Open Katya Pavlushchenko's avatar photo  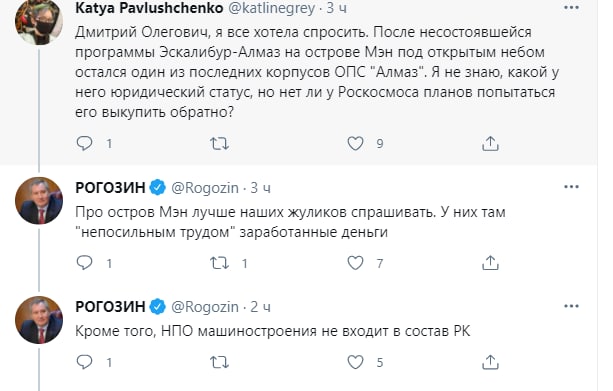(x=39, y=20)
